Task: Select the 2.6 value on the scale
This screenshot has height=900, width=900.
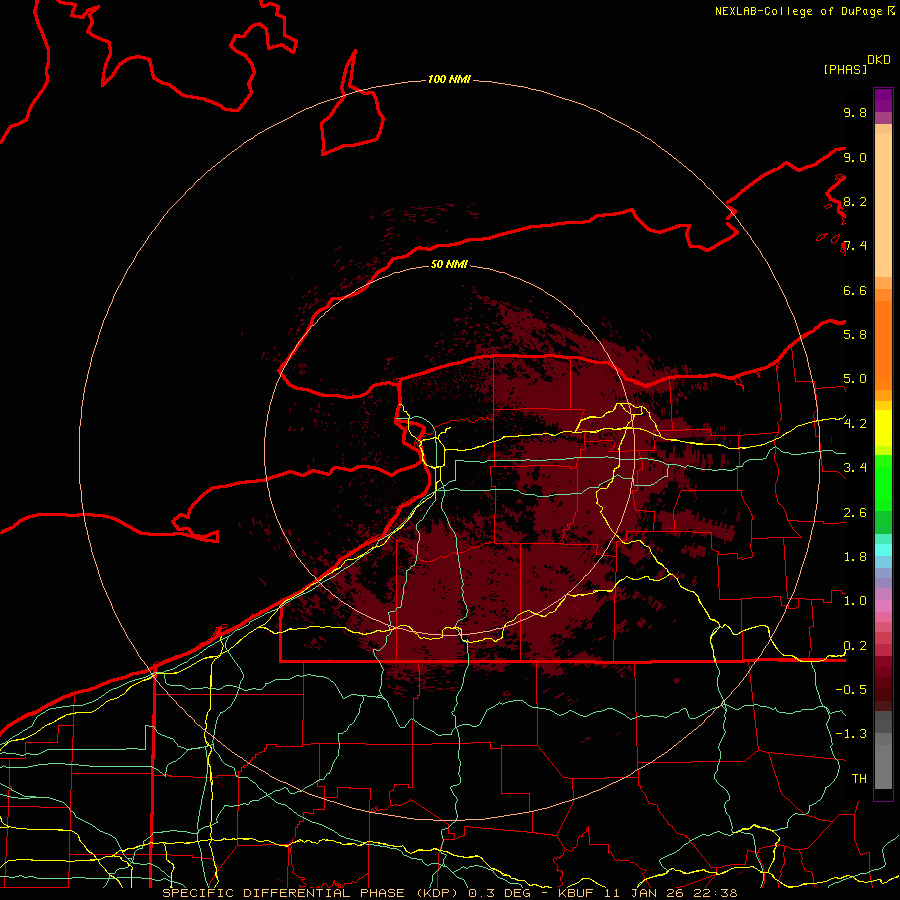Action: coord(855,513)
